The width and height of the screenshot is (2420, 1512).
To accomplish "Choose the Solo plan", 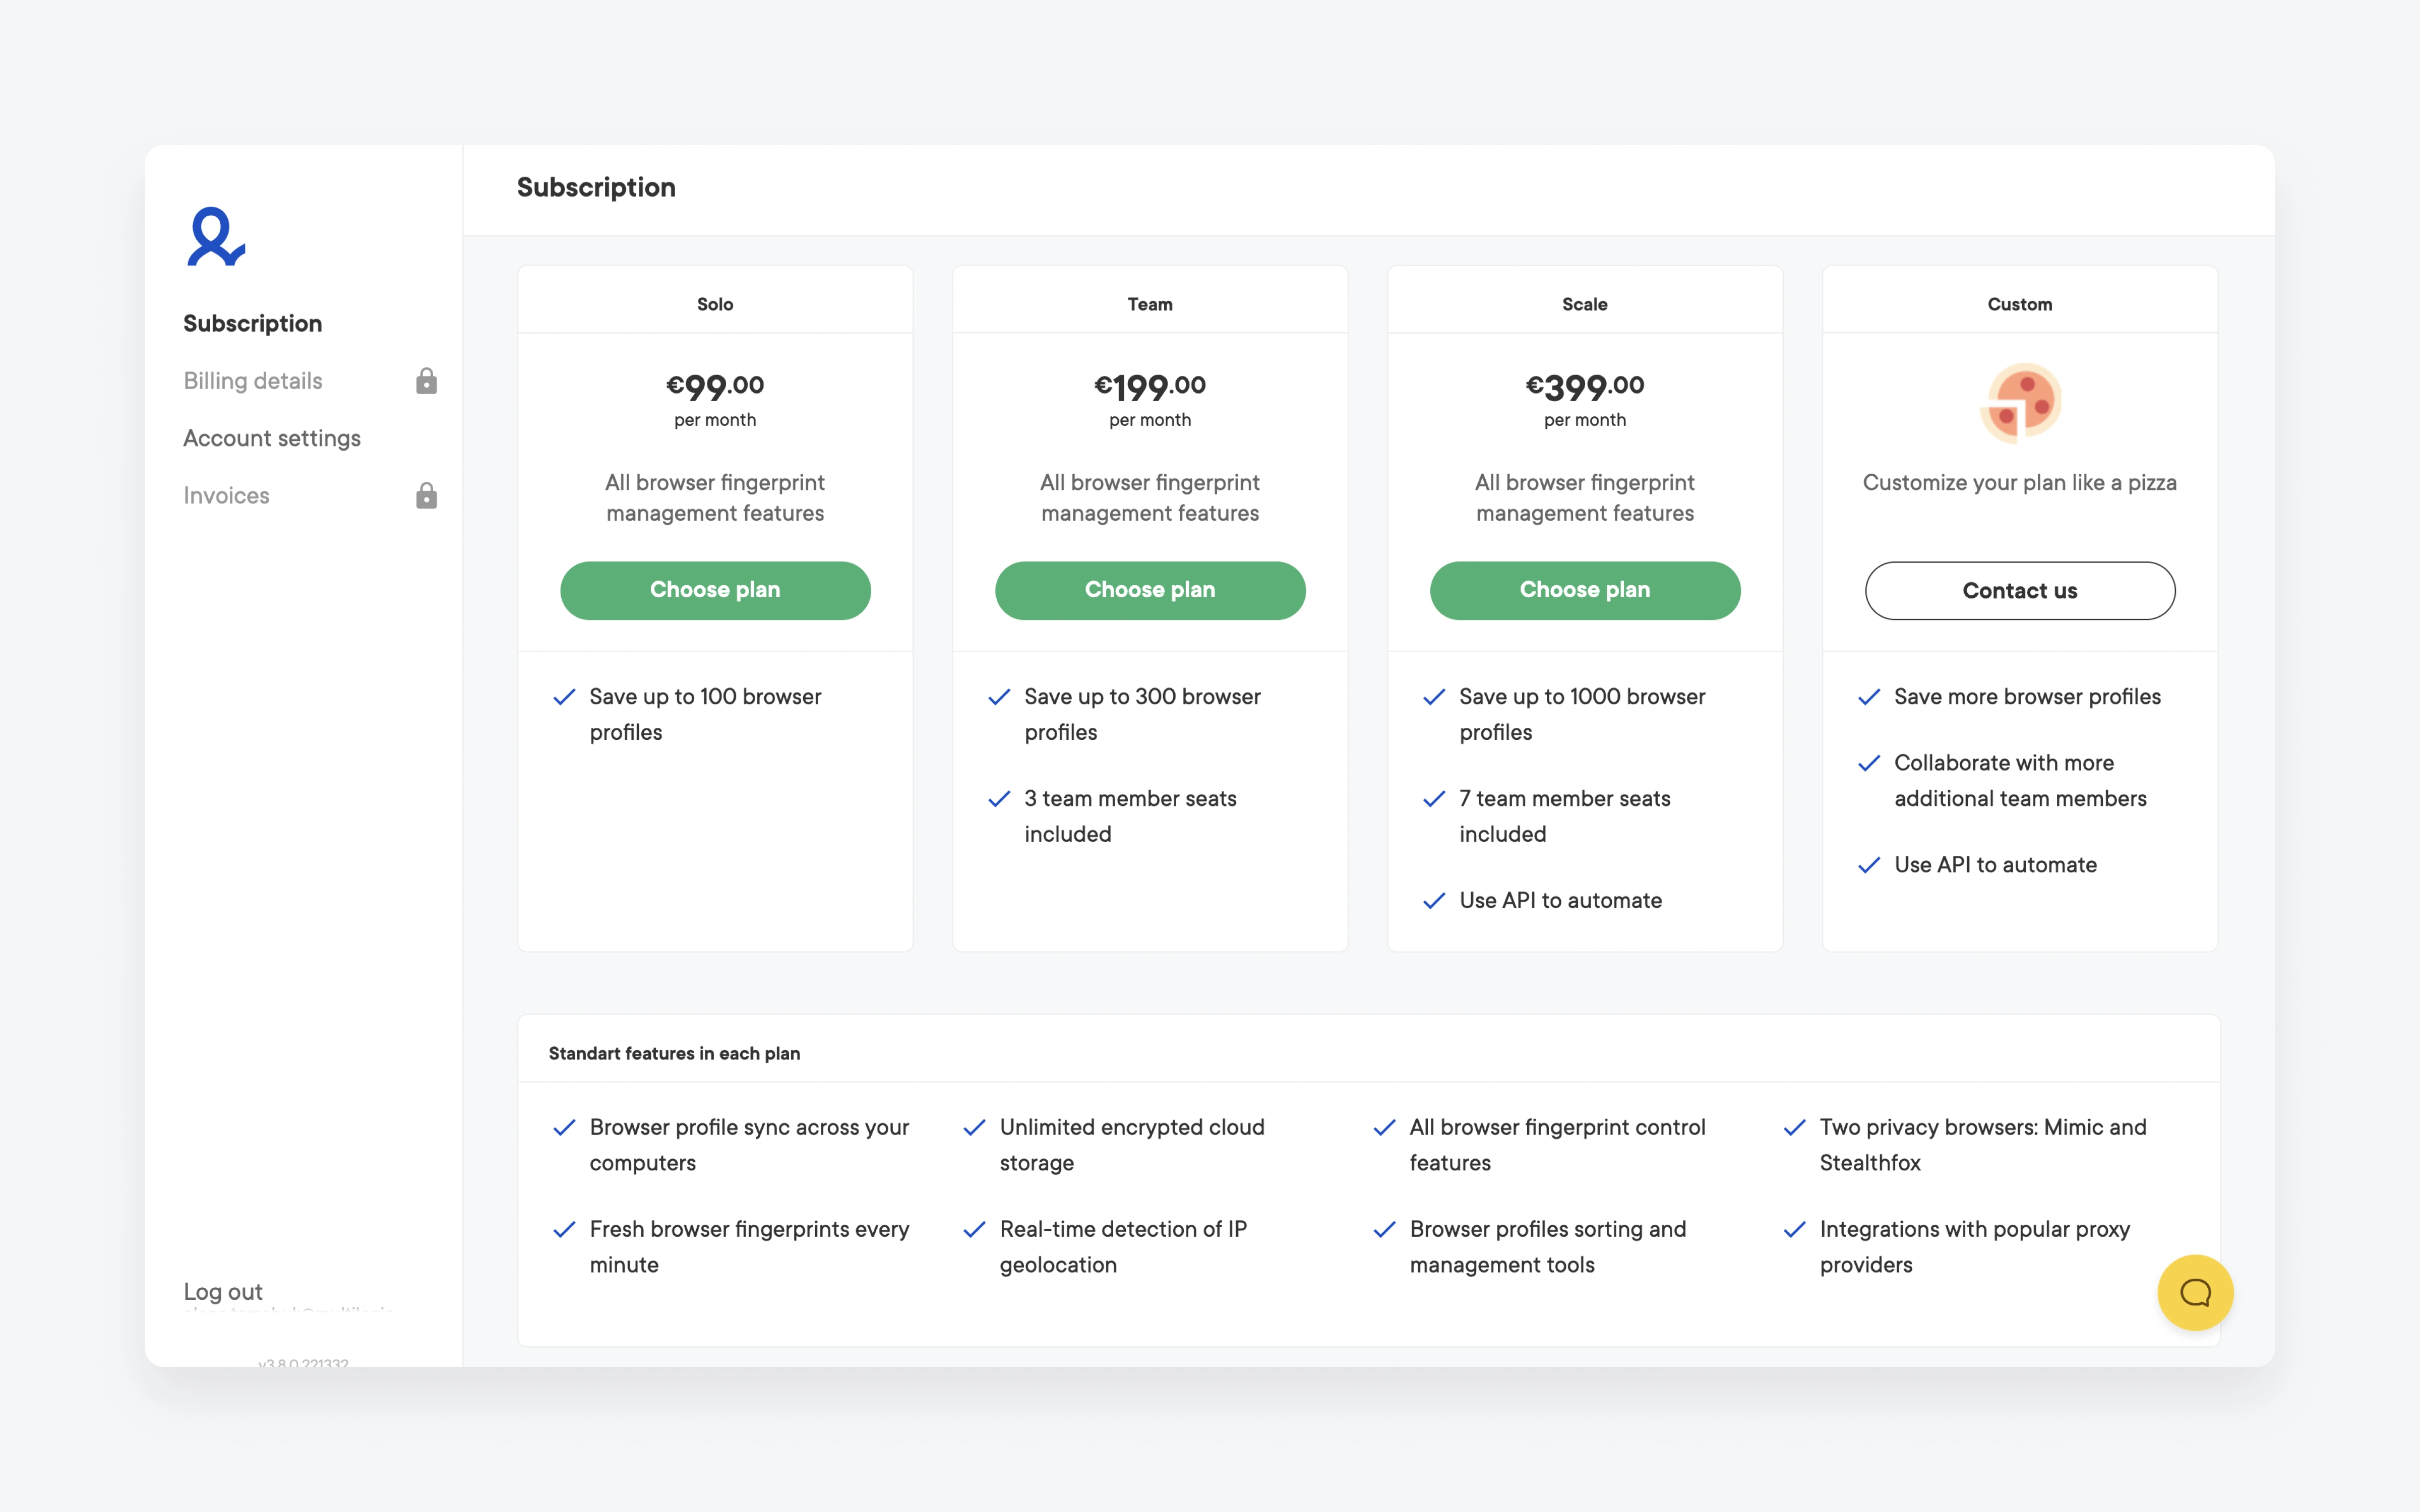I will tap(715, 590).
